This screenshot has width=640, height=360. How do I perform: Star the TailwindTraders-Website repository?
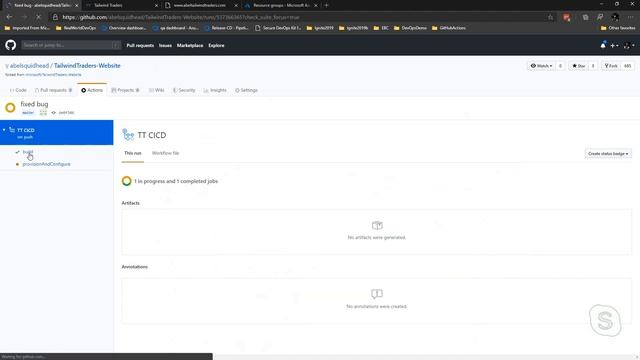pyautogui.click(x=578, y=66)
